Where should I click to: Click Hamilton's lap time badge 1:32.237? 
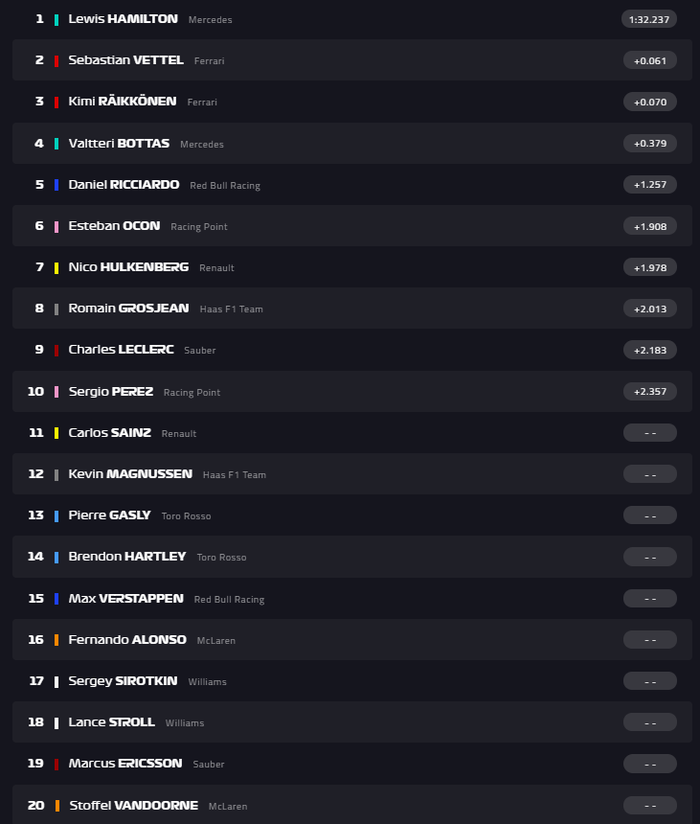(x=651, y=18)
